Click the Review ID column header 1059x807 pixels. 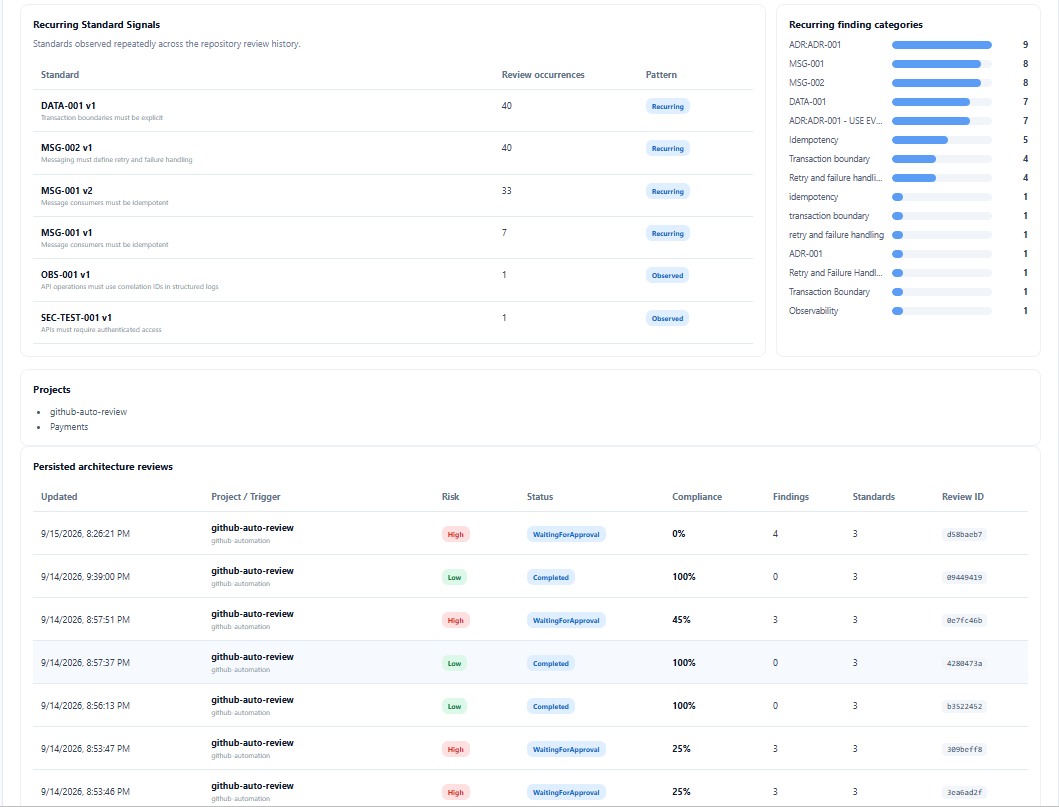962,497
